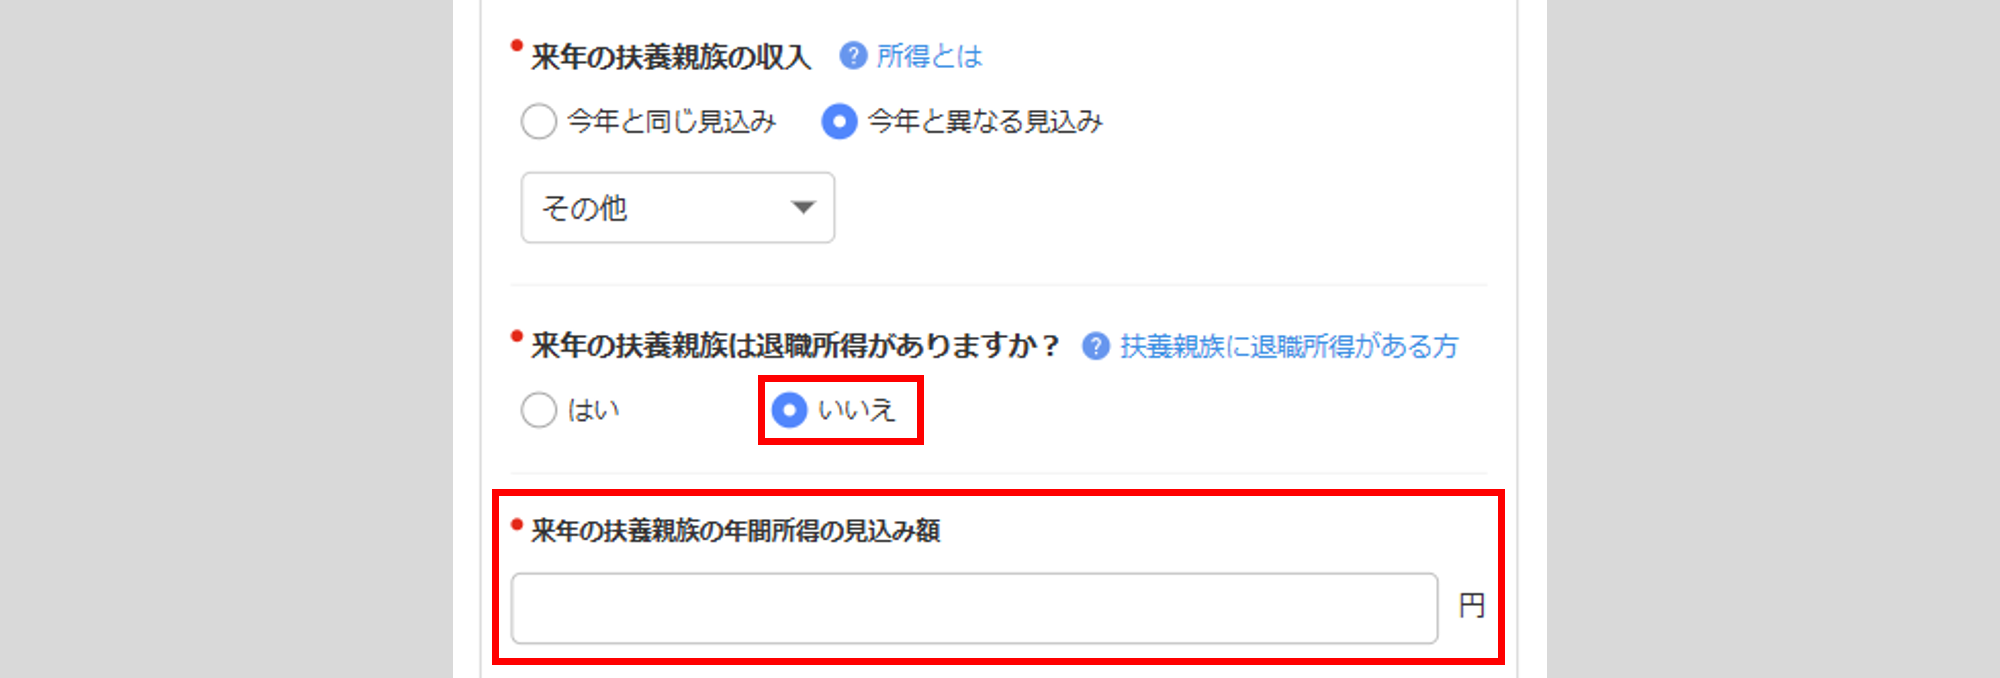Choose はい for the retirement income question
Image resolution: width=2000 pixels, height=678 pixels.
coord(539,410)
